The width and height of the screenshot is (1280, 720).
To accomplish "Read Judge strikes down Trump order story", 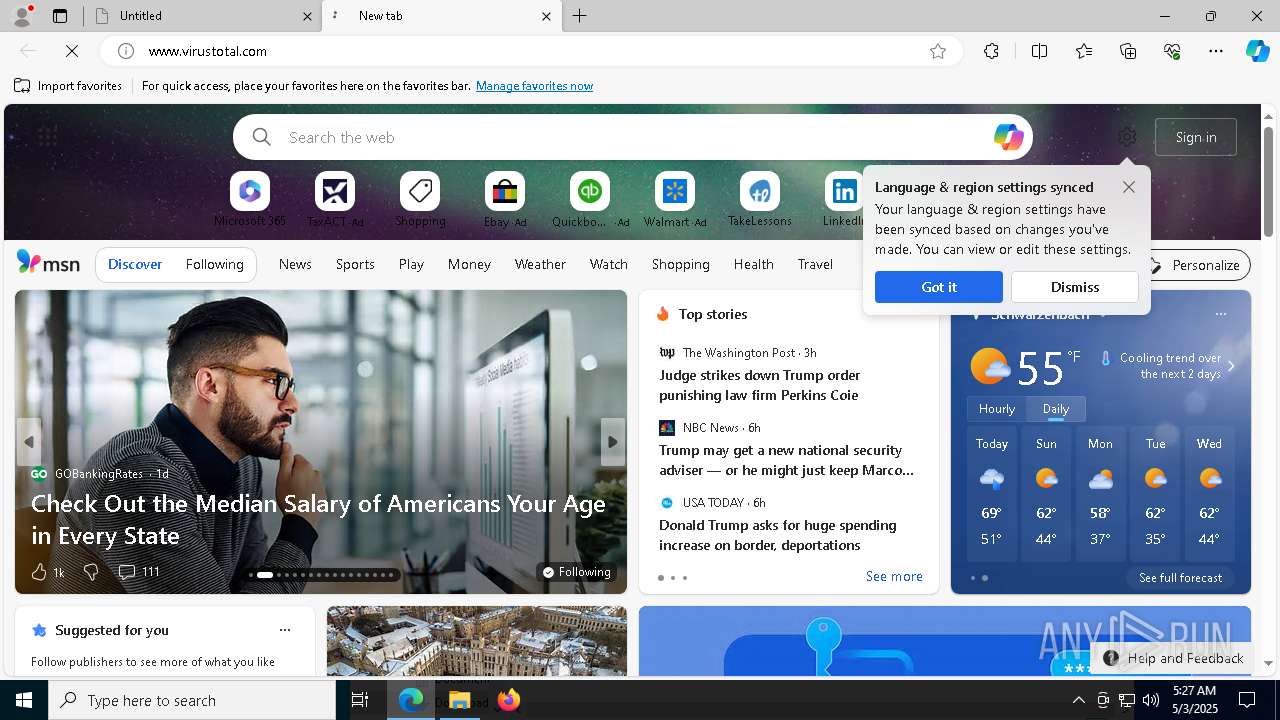I will (760, 385).
